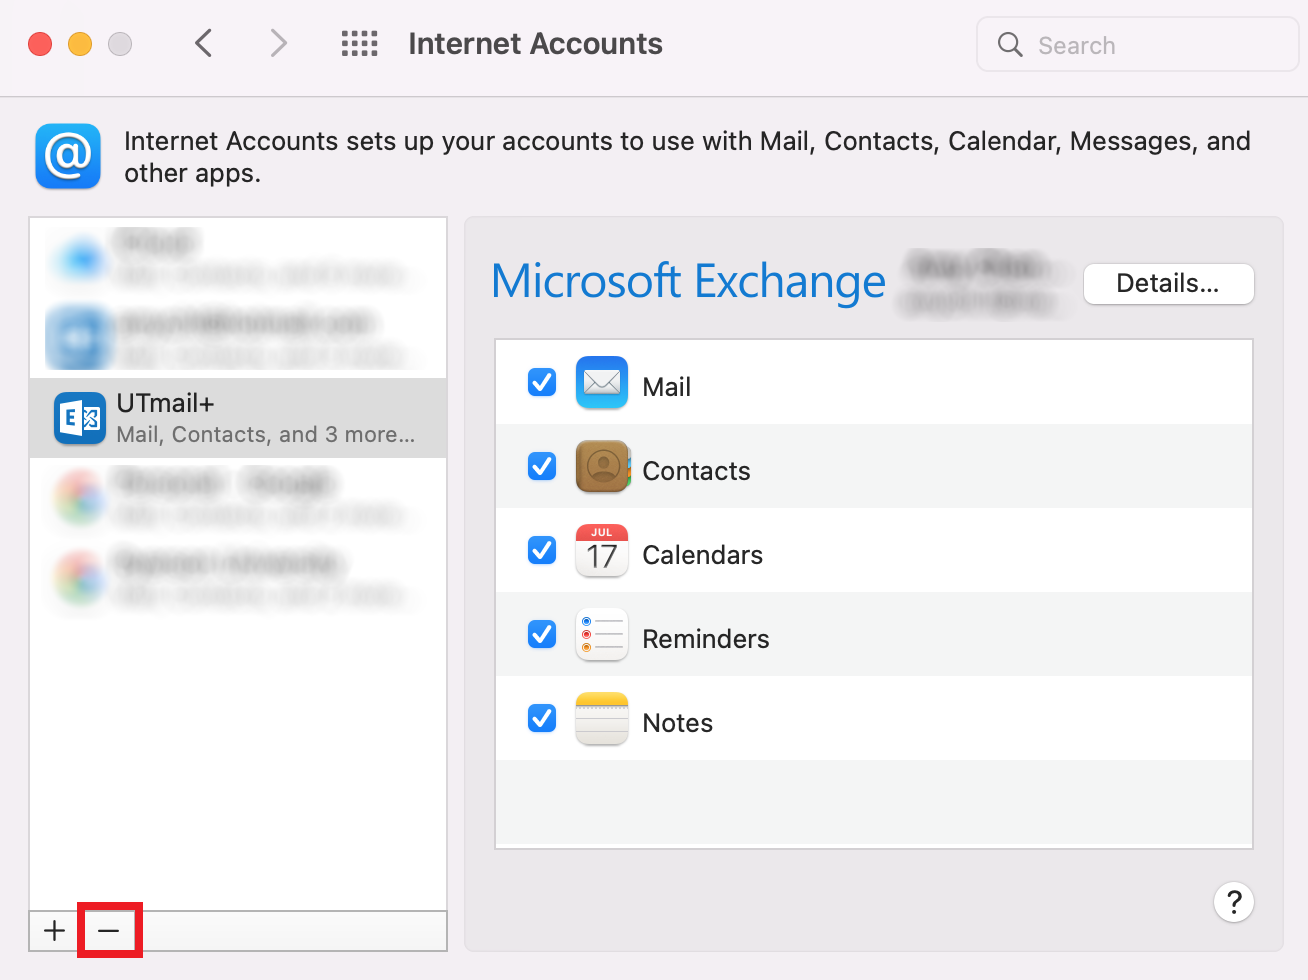Click the Calendars label text
Viewport: 1308px width, 980px height.
point(703,555)
